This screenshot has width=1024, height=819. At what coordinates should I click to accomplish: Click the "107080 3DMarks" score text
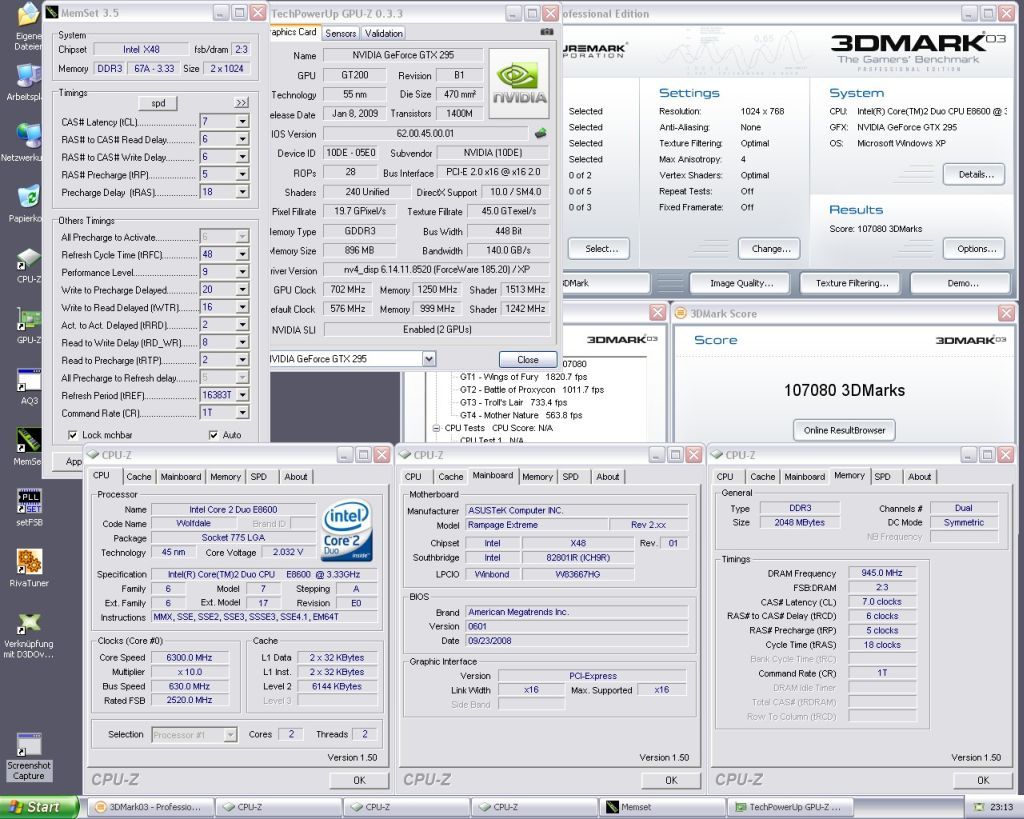click(844, 391)
